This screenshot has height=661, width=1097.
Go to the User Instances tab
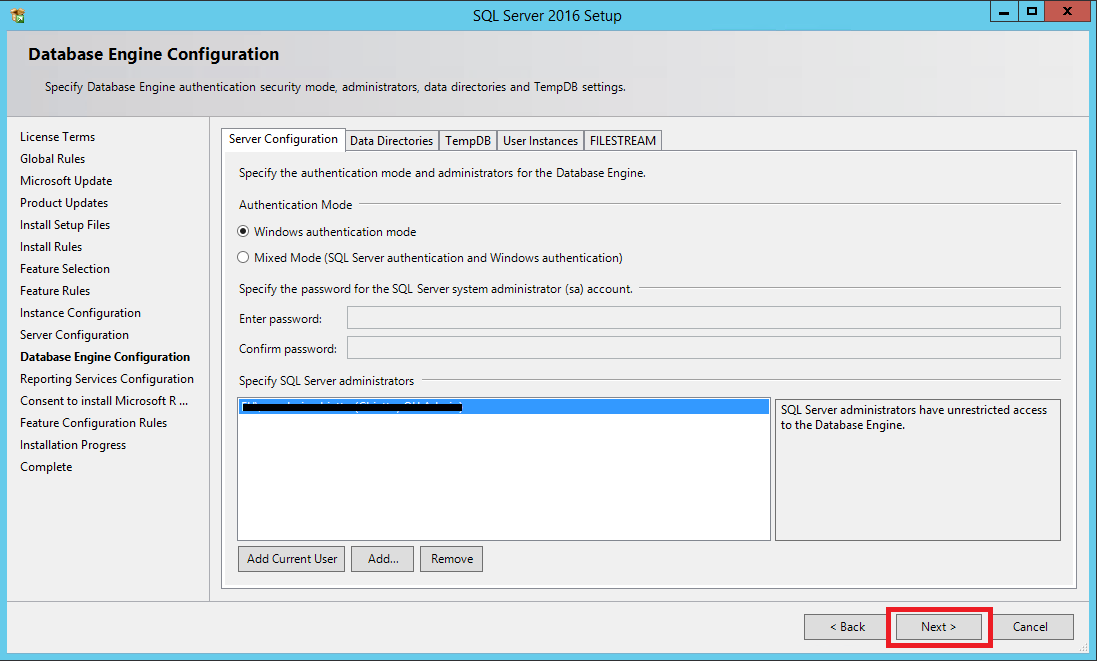(x=540, y=141)
